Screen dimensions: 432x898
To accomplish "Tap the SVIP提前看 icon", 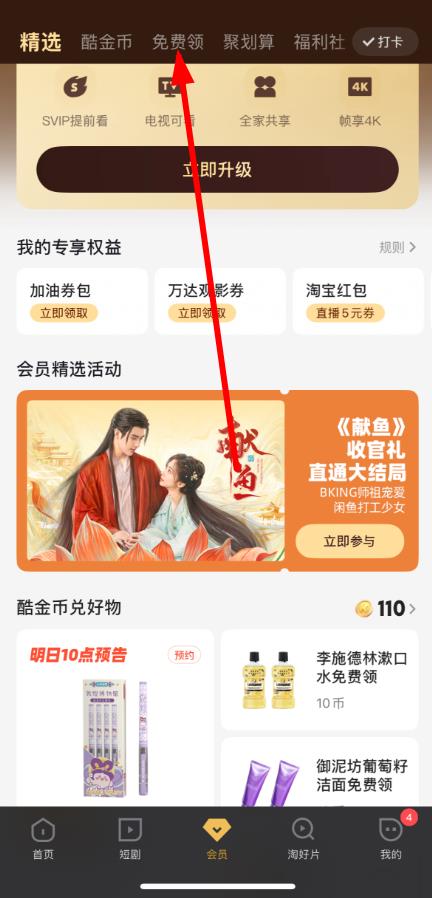I will point(74,87).
